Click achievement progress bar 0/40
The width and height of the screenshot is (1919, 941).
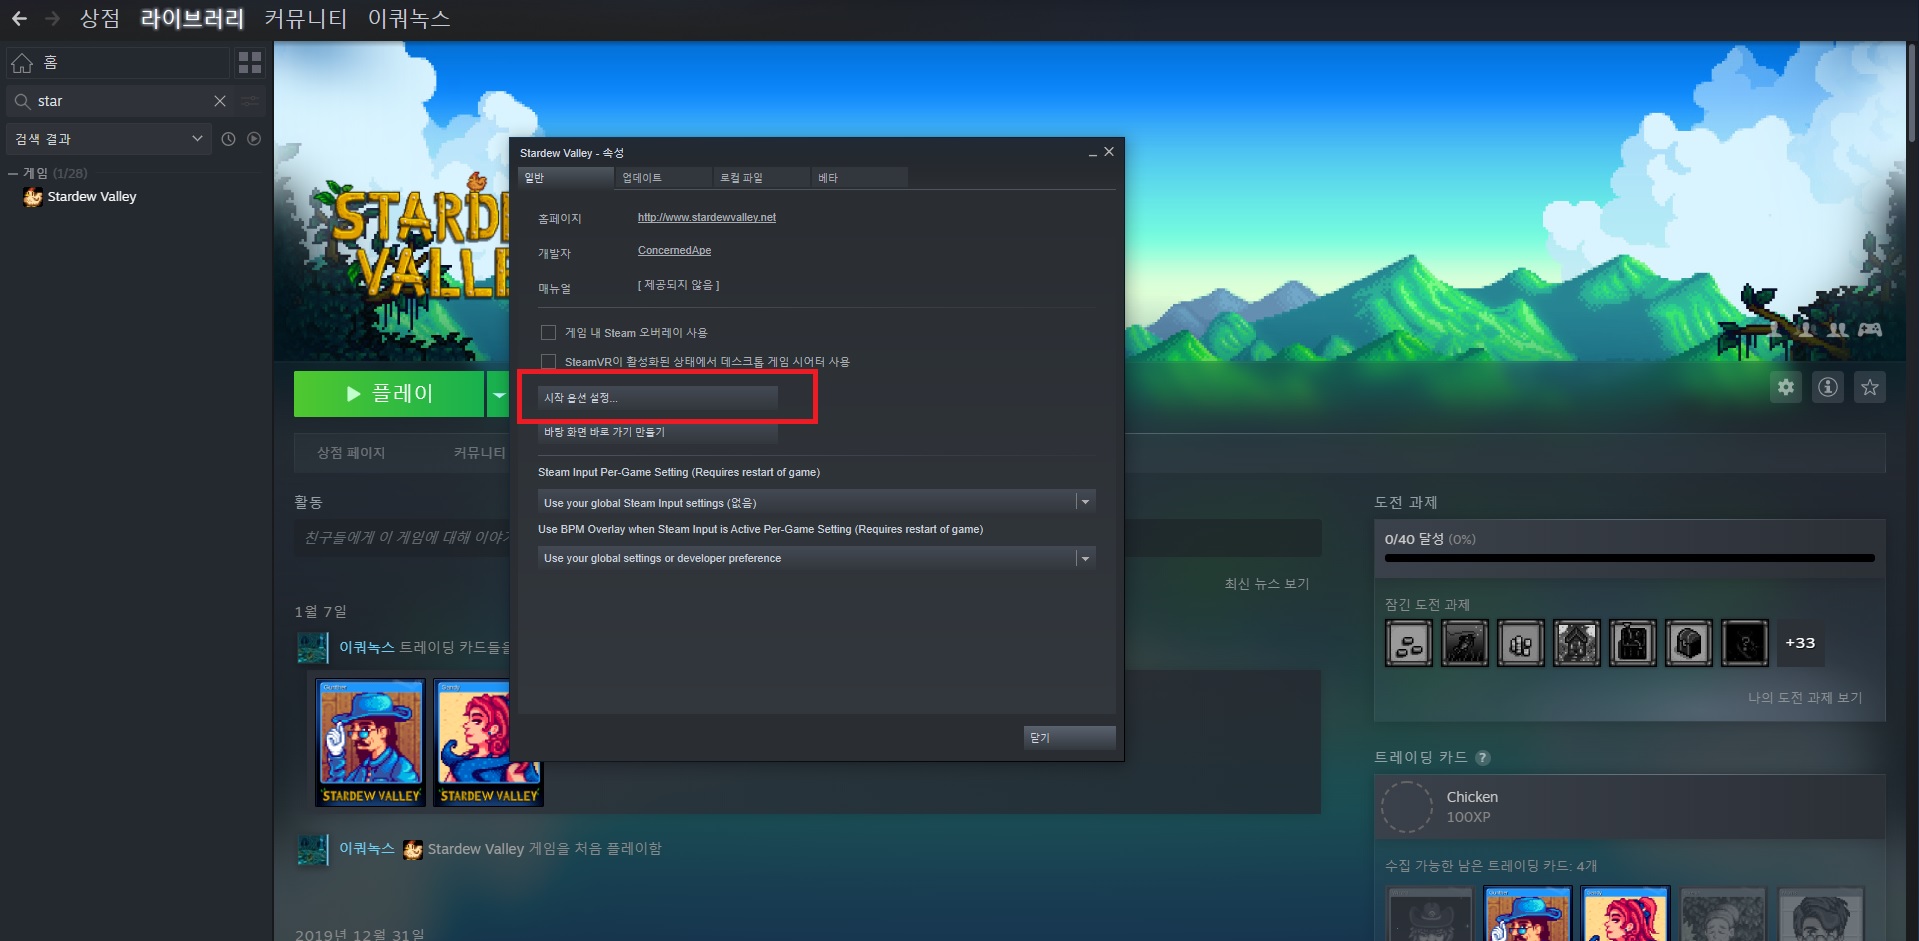1629,558
